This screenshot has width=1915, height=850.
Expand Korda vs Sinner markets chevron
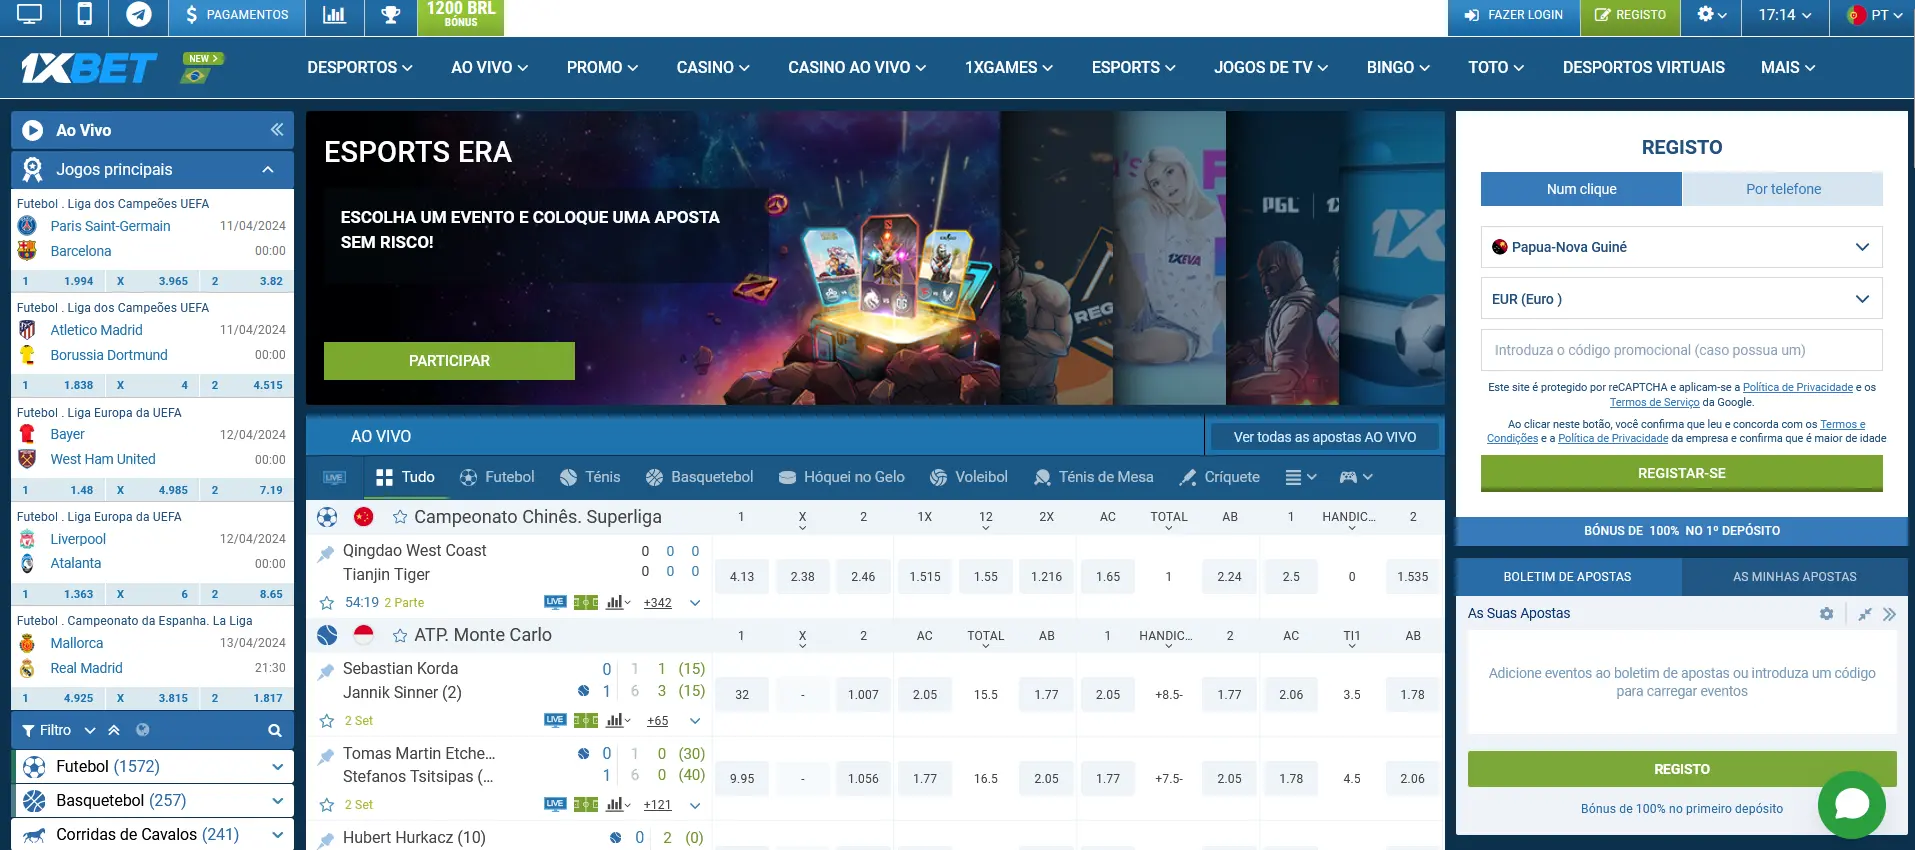(x=695, y=721)
